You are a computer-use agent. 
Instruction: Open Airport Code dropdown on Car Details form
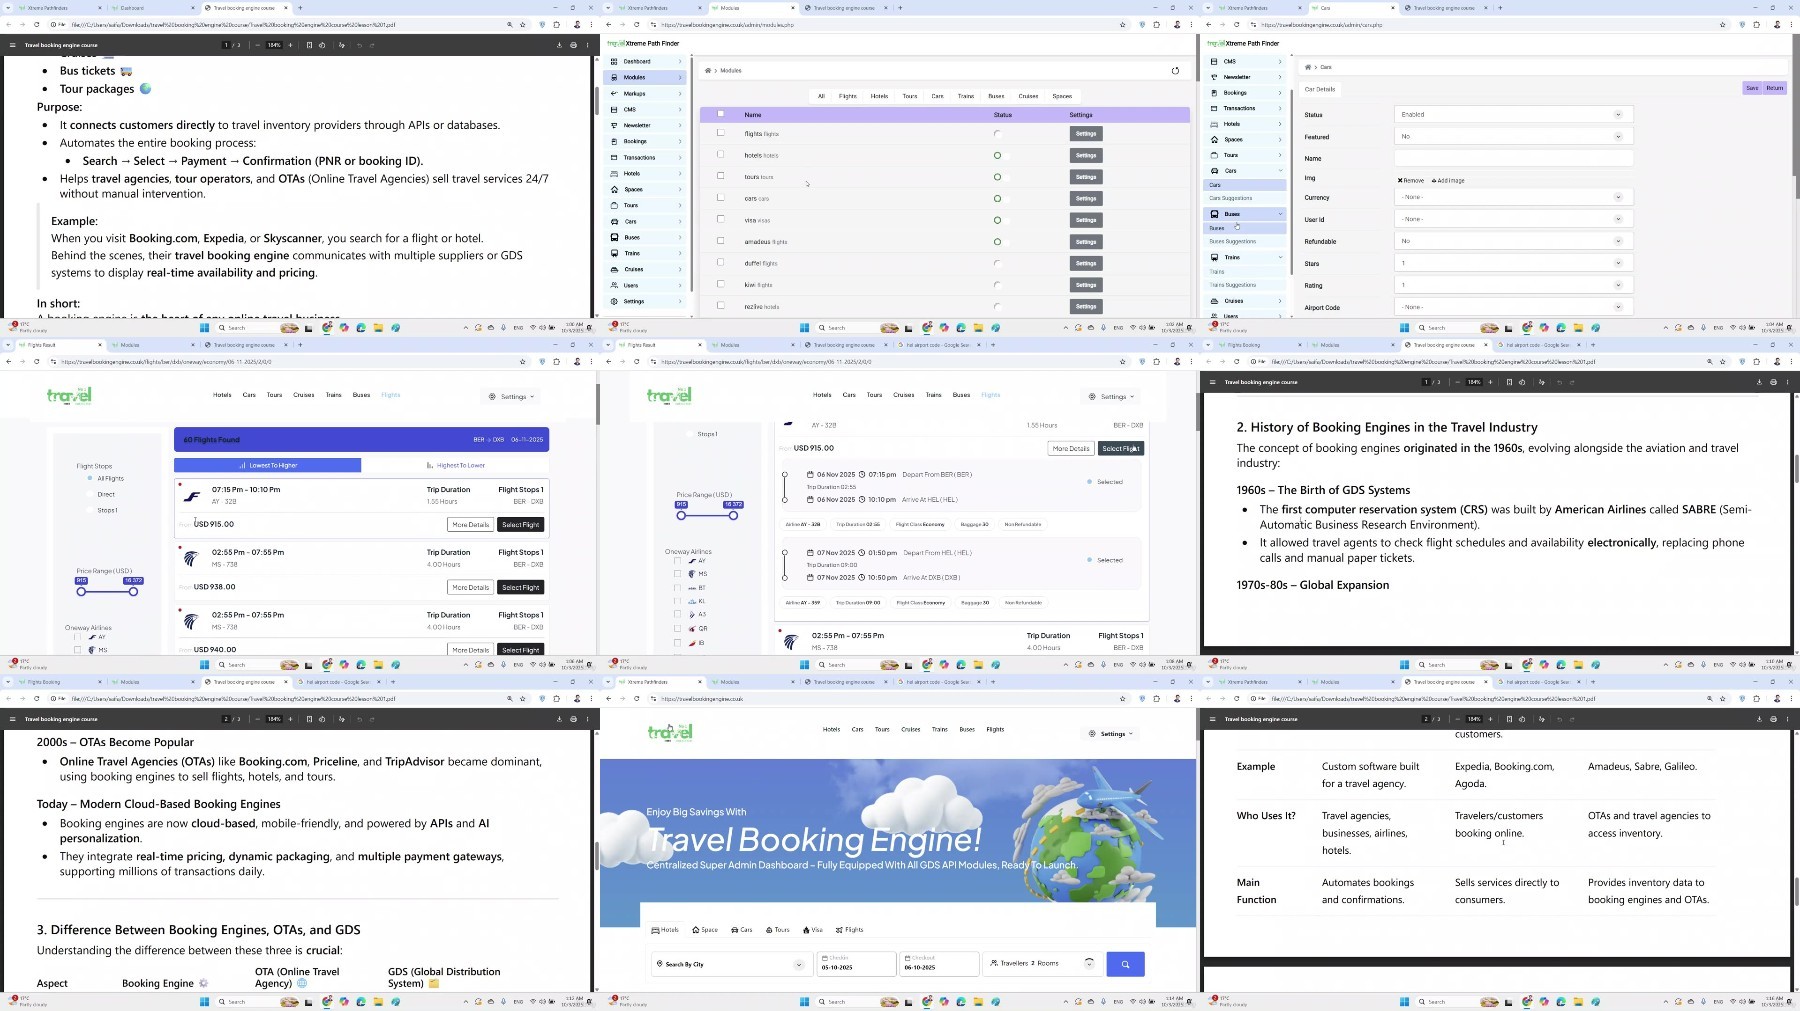(1513, 307)
